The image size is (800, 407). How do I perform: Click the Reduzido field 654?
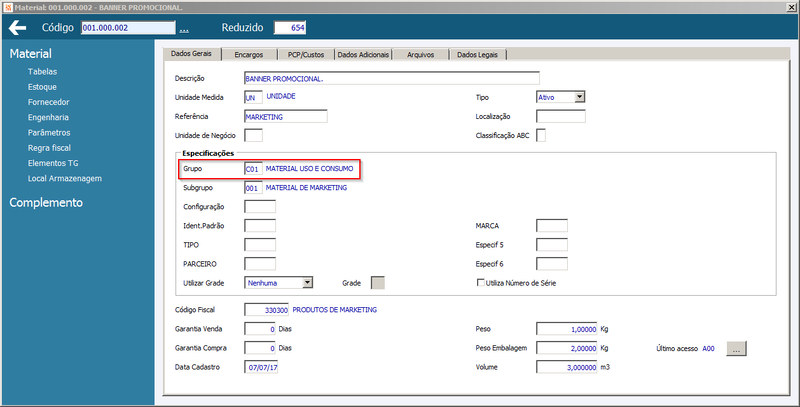point(290,28)
